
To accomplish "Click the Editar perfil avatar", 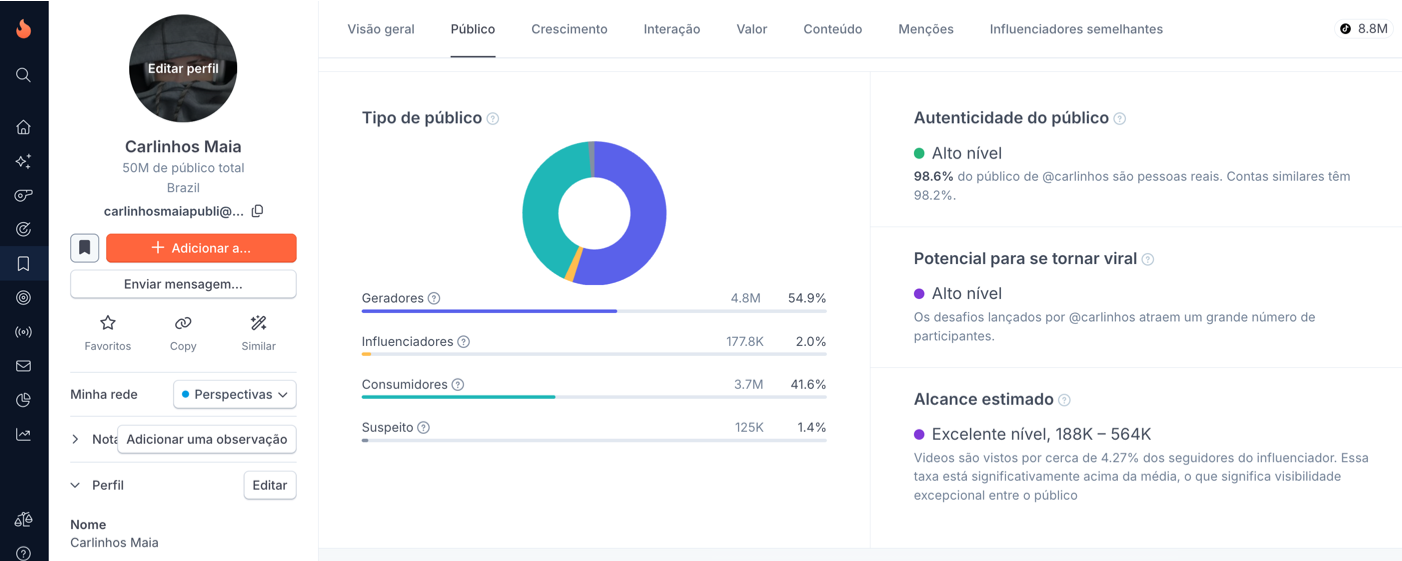I will [183, 69].
